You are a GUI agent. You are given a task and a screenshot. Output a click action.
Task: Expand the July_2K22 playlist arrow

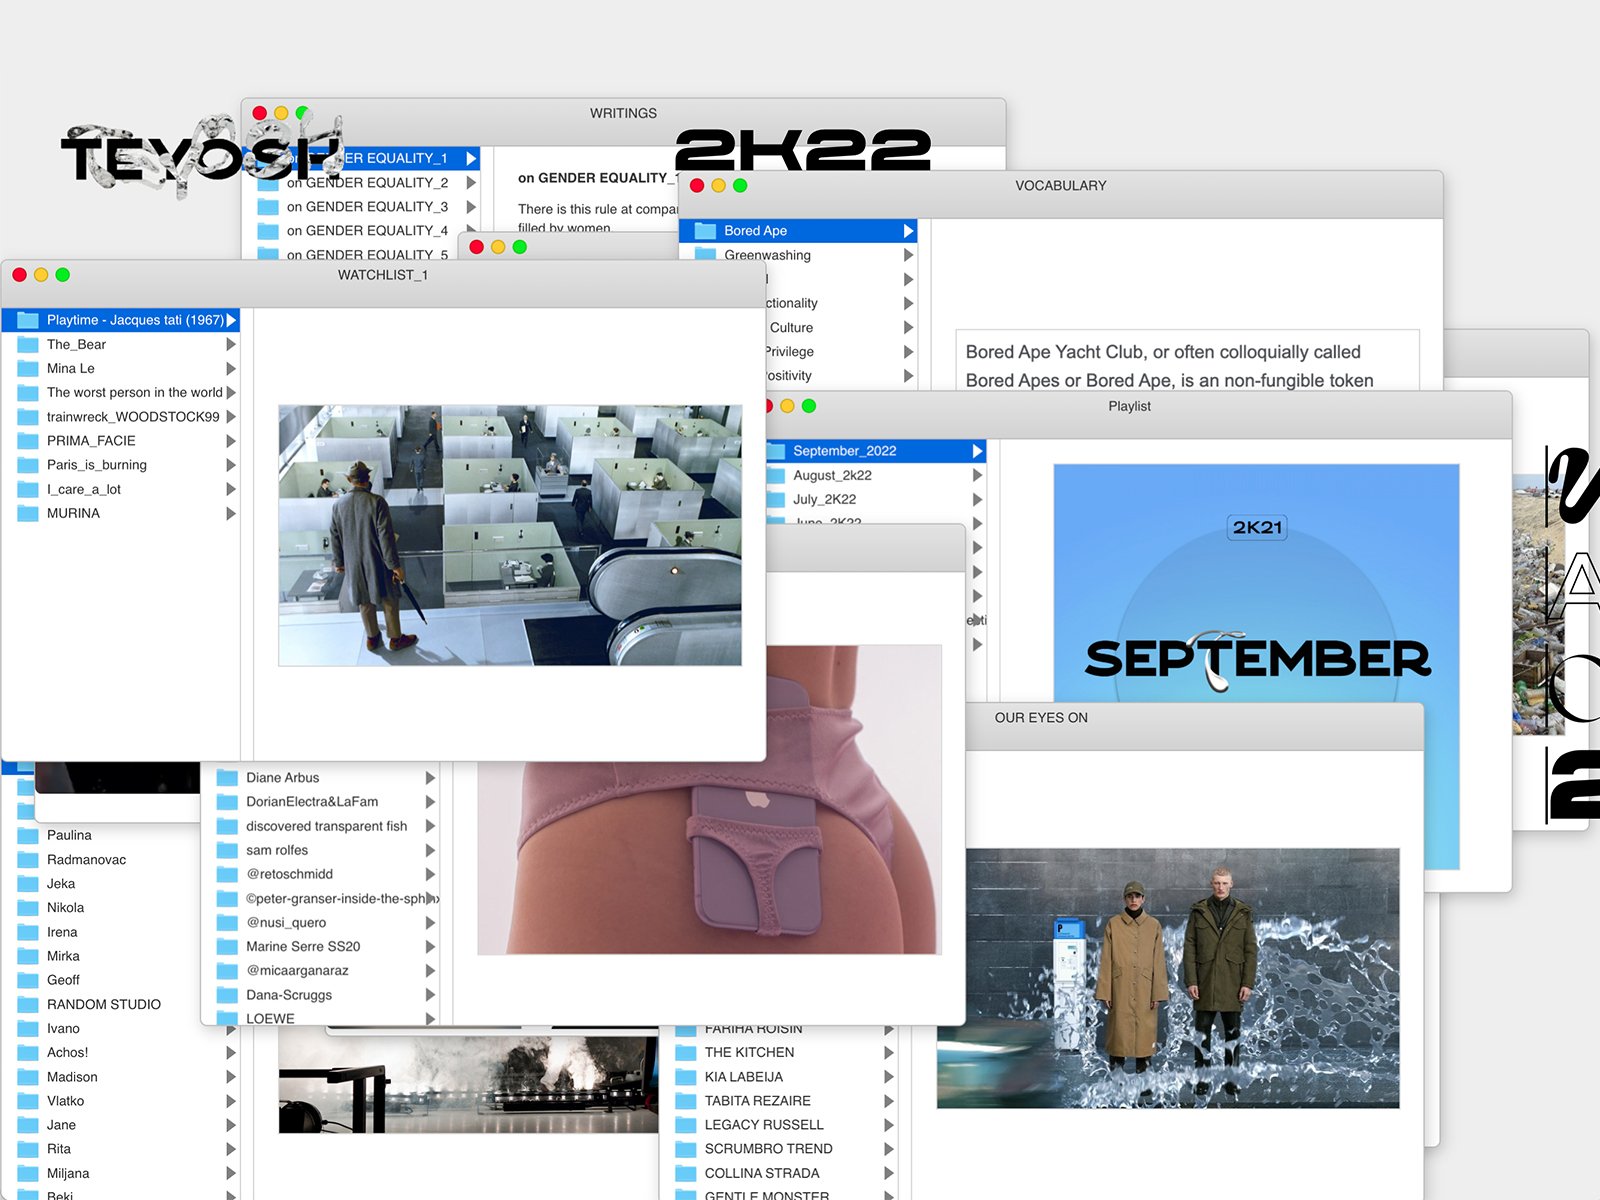pos(977,499)
